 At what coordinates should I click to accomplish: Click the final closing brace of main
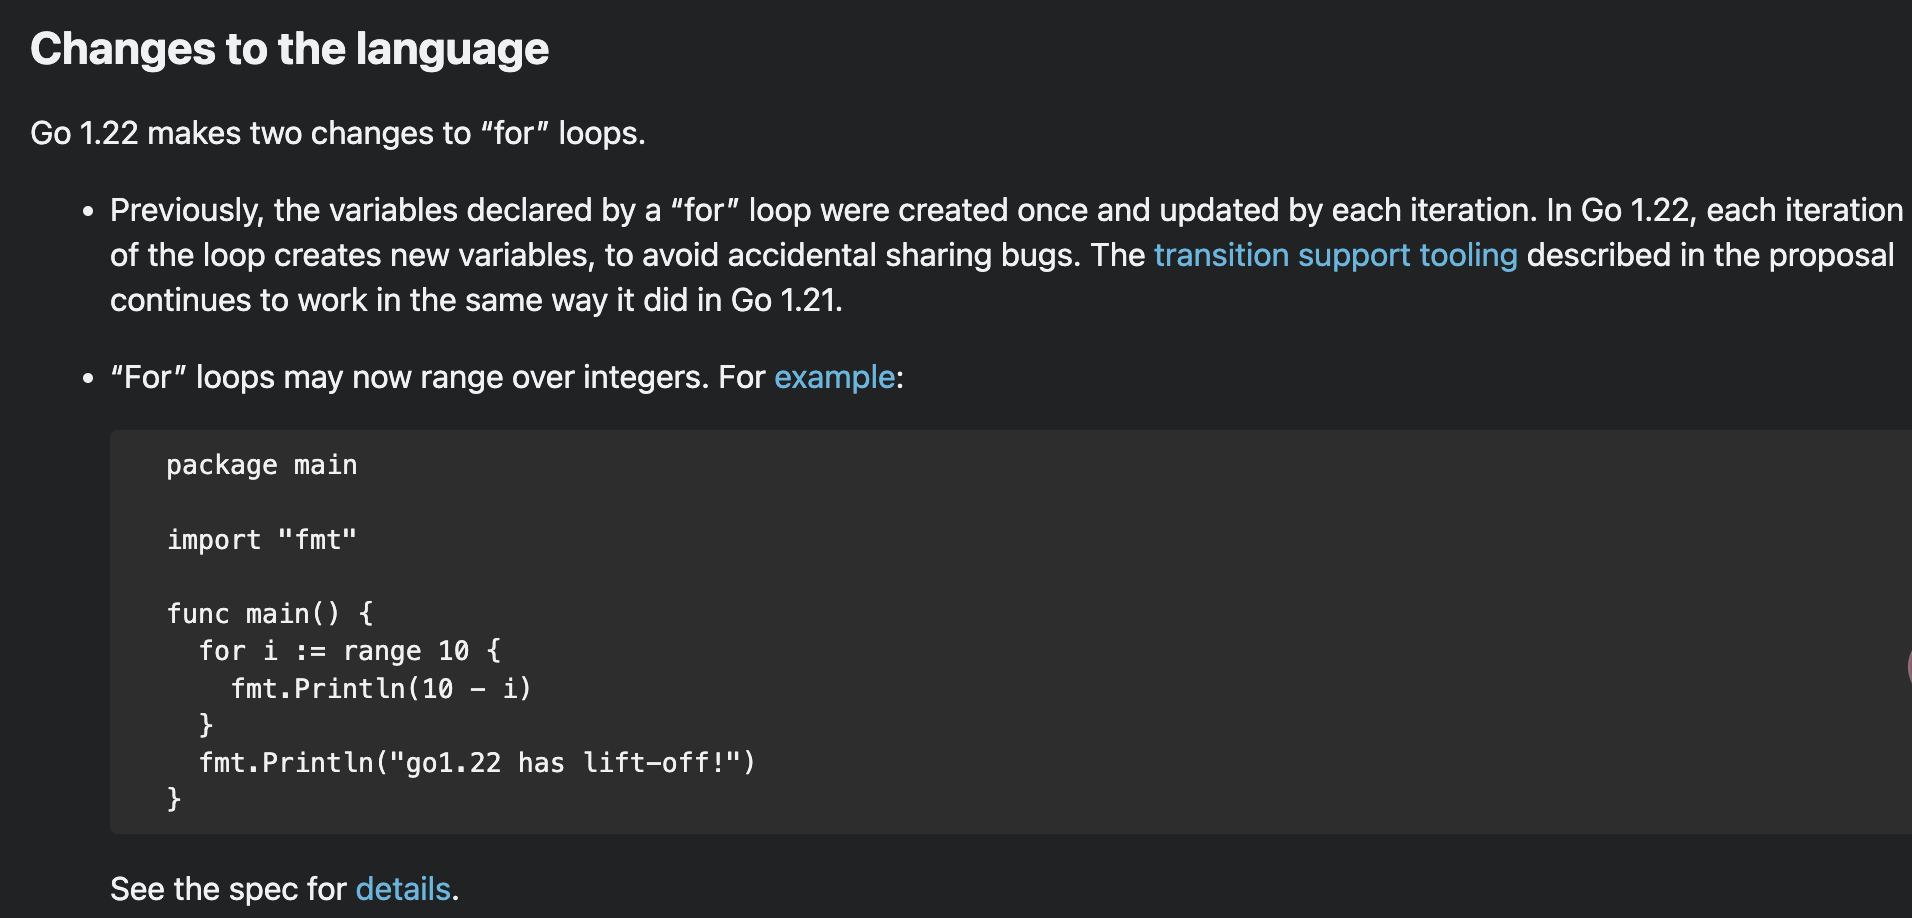[x=174, y=798]
